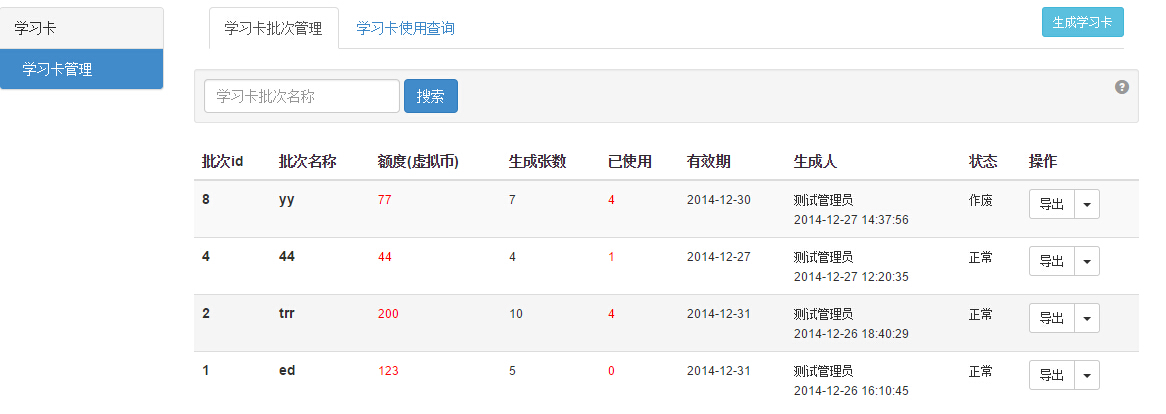Image resolution: width=1166 pixels, height=414 pixels.
Task: Click timestamp 2014-12-26 16:10:45
Action: [851, 391]
